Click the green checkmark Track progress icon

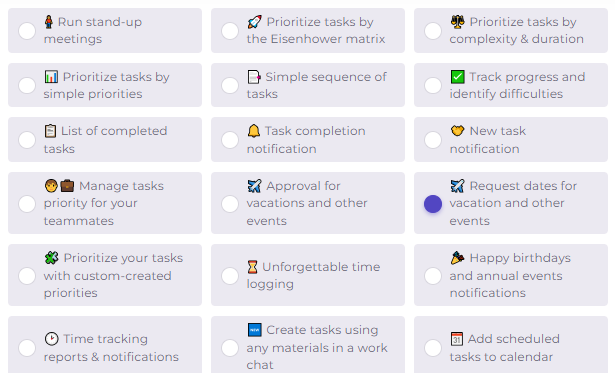click(457, 76)
